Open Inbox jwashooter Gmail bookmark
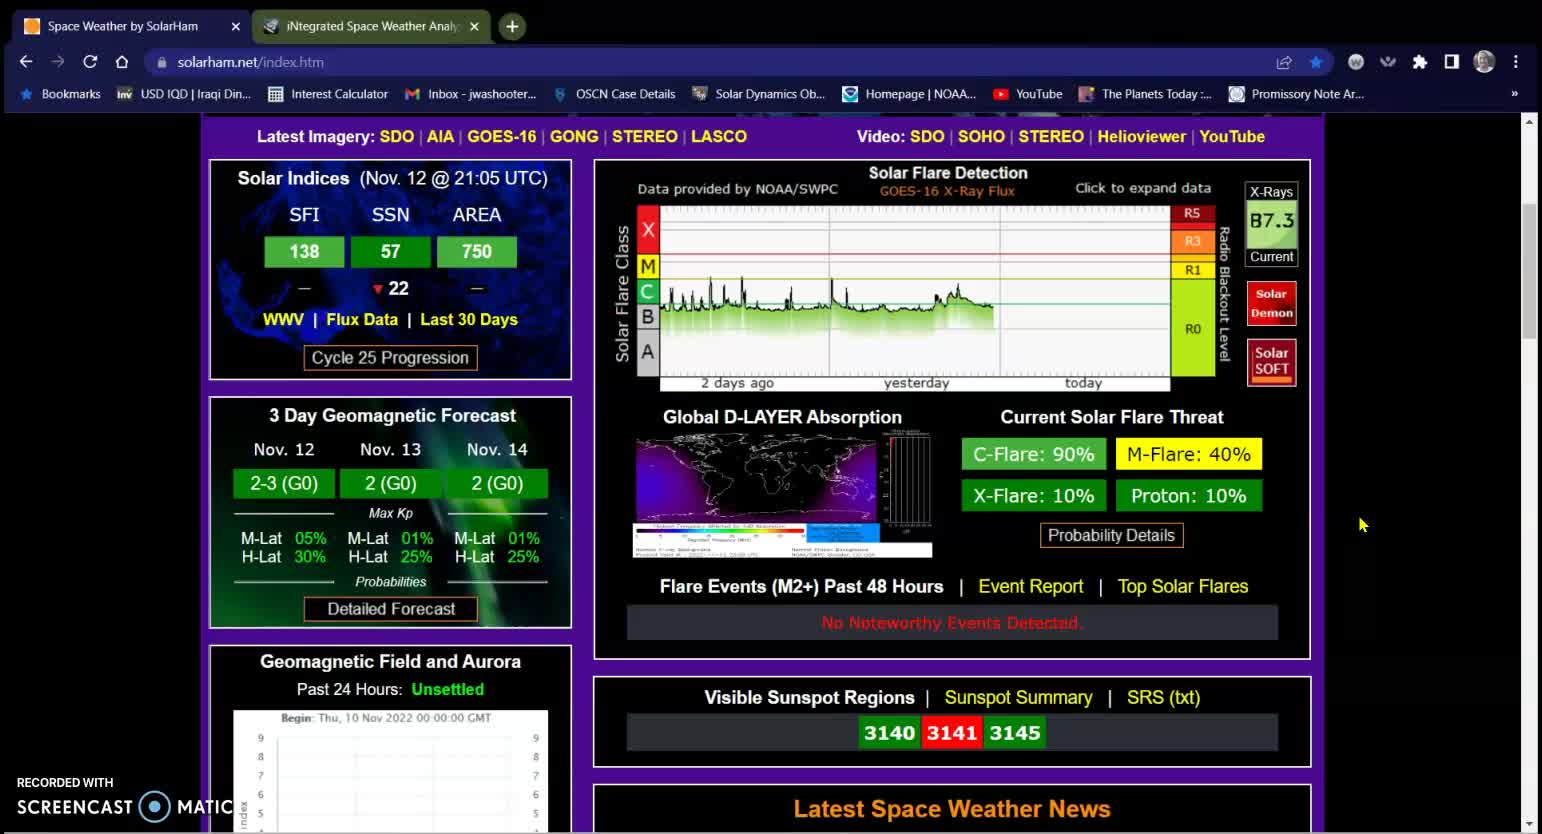The height and width of the screenshot is (834, 1542). click(x=470, y=94)
